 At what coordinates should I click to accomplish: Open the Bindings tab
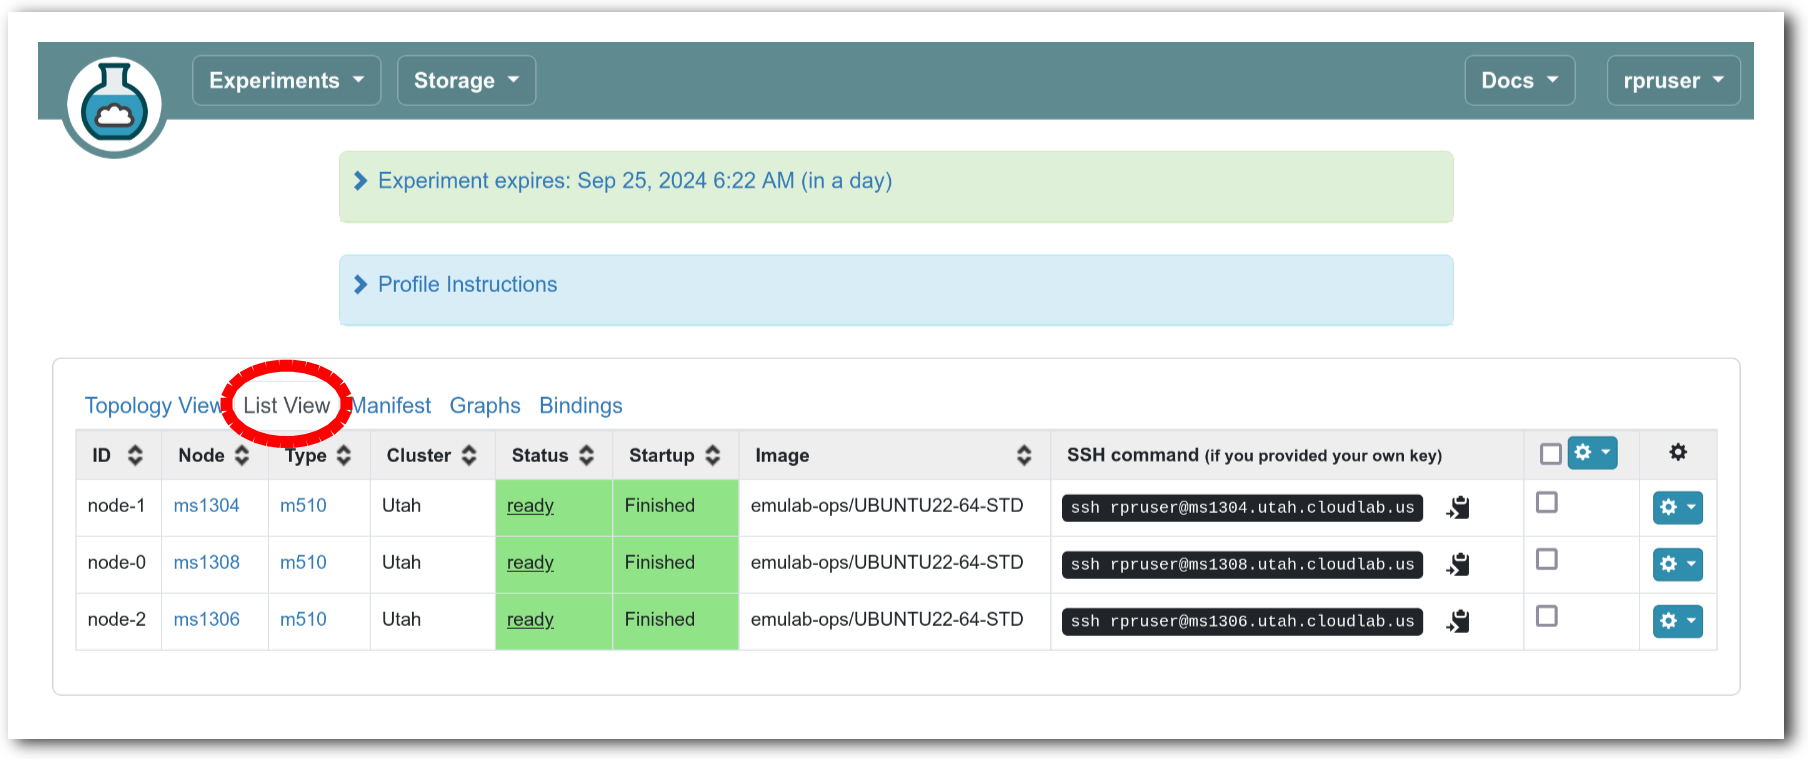(x=581, y=406)
